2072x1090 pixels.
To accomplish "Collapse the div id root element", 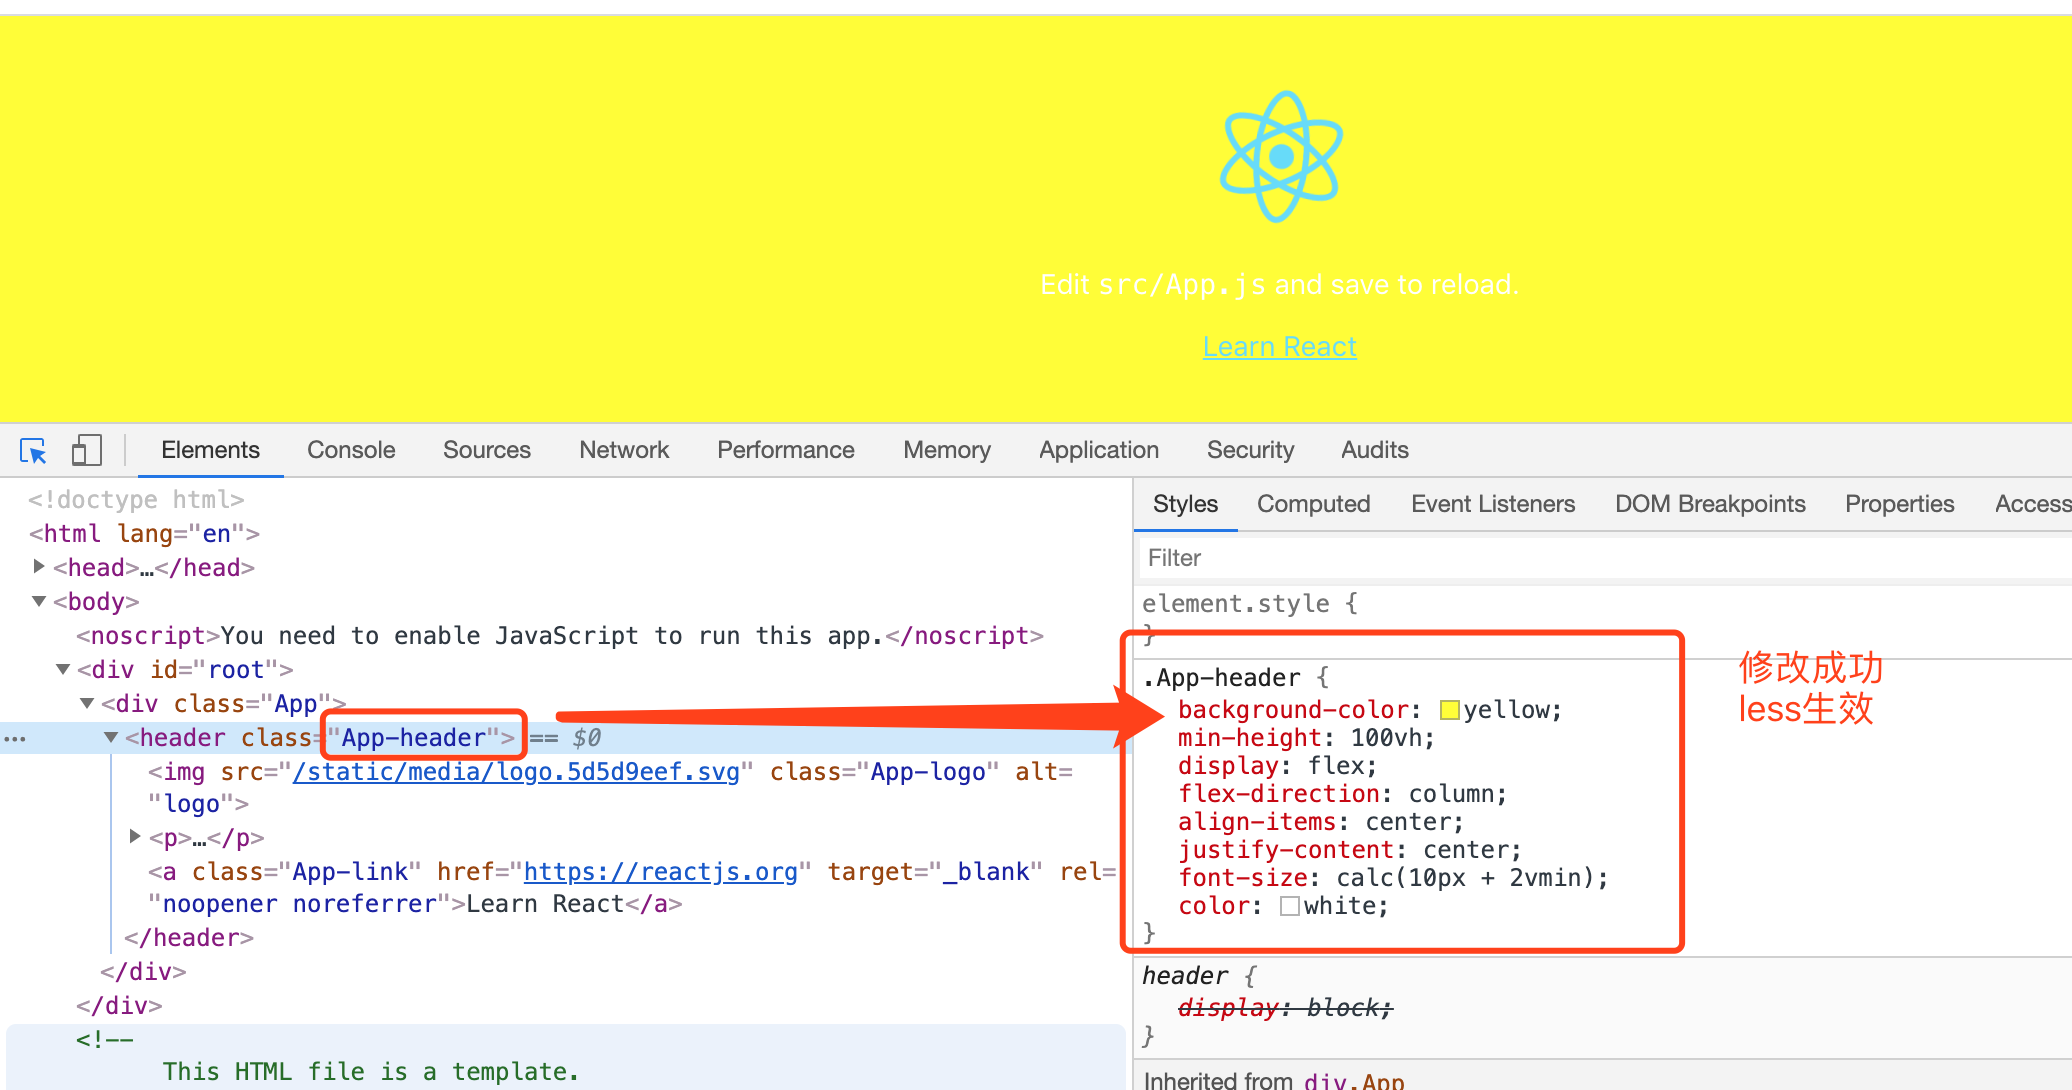I will pyautogui.click(x=62, y=669).
